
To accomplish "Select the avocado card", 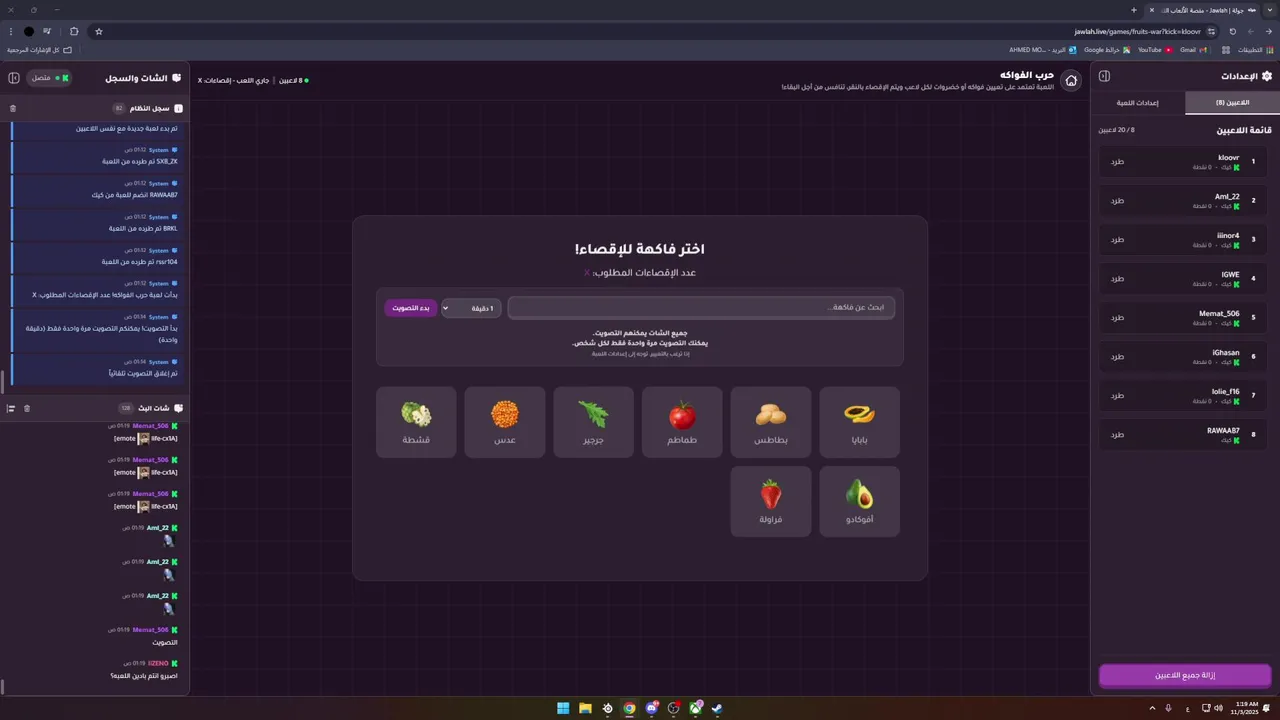I will pyautogui.click(x=860, y=501).
